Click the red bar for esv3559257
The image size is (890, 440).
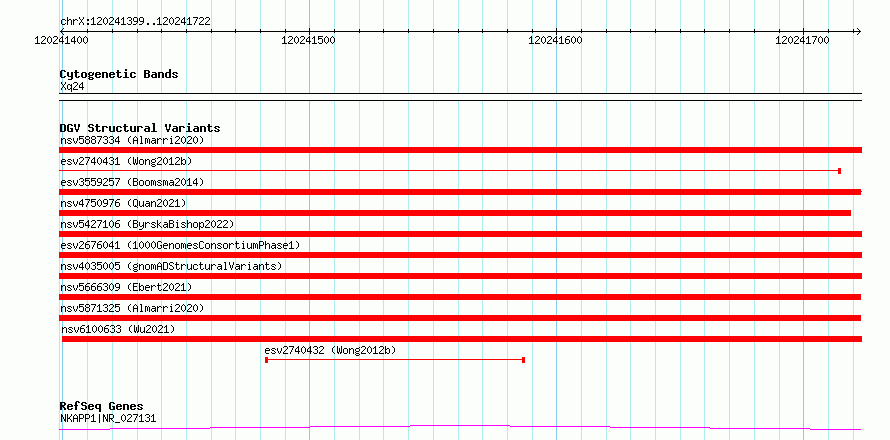461,192
